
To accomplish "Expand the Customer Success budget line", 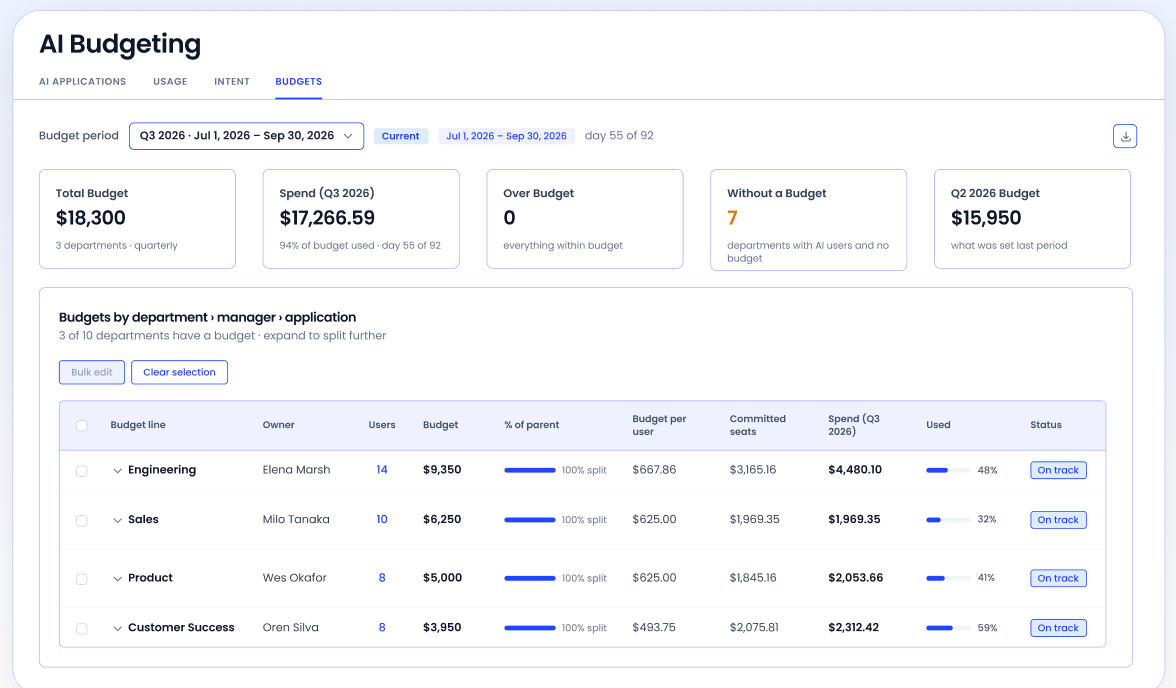I will tap(118, 628).
